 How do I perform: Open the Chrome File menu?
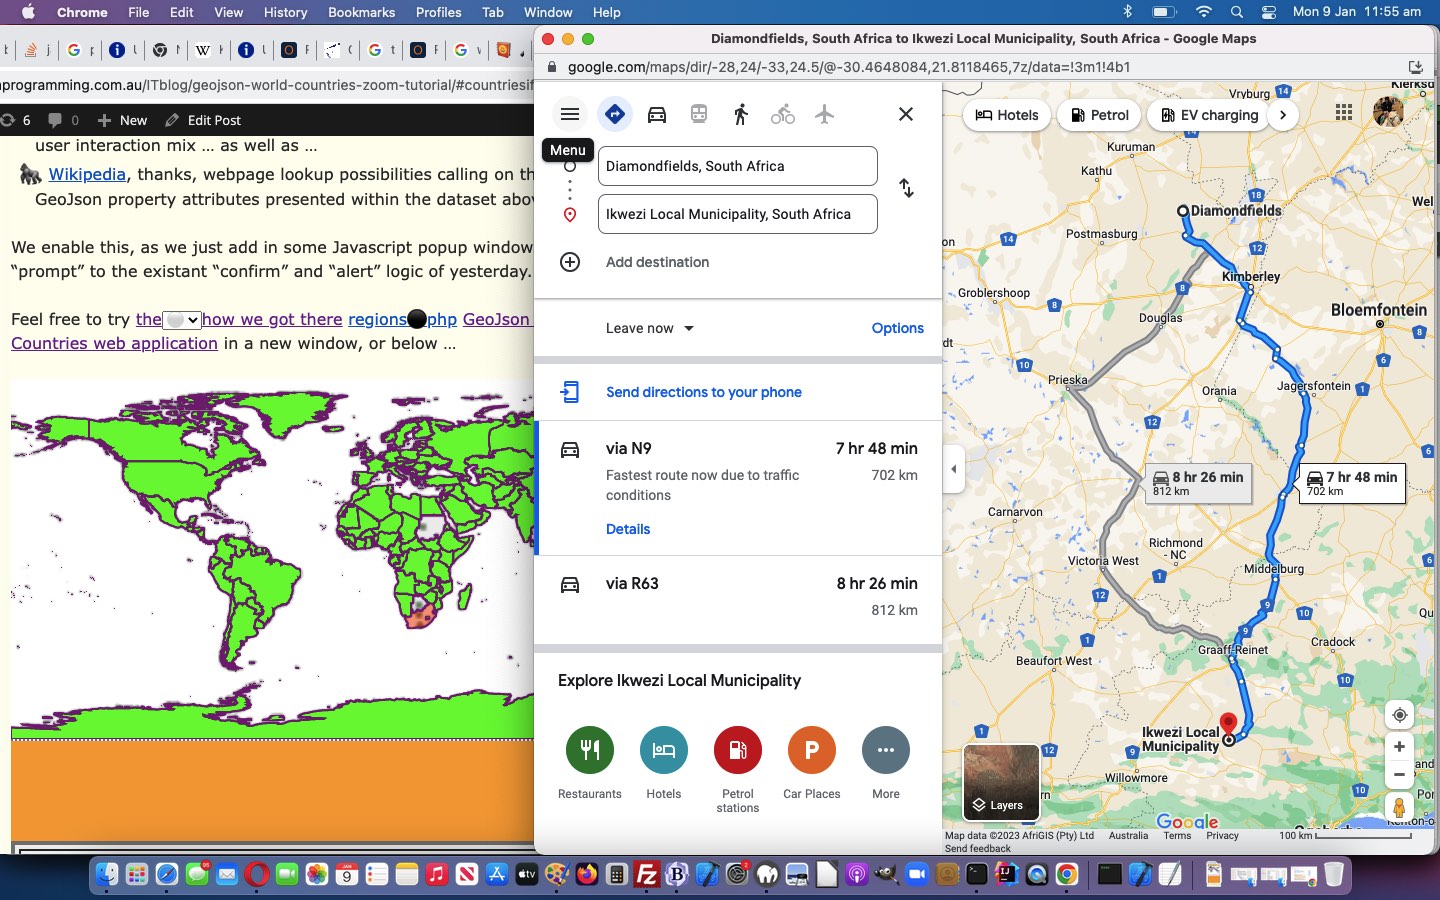click(x=139, y=12)
